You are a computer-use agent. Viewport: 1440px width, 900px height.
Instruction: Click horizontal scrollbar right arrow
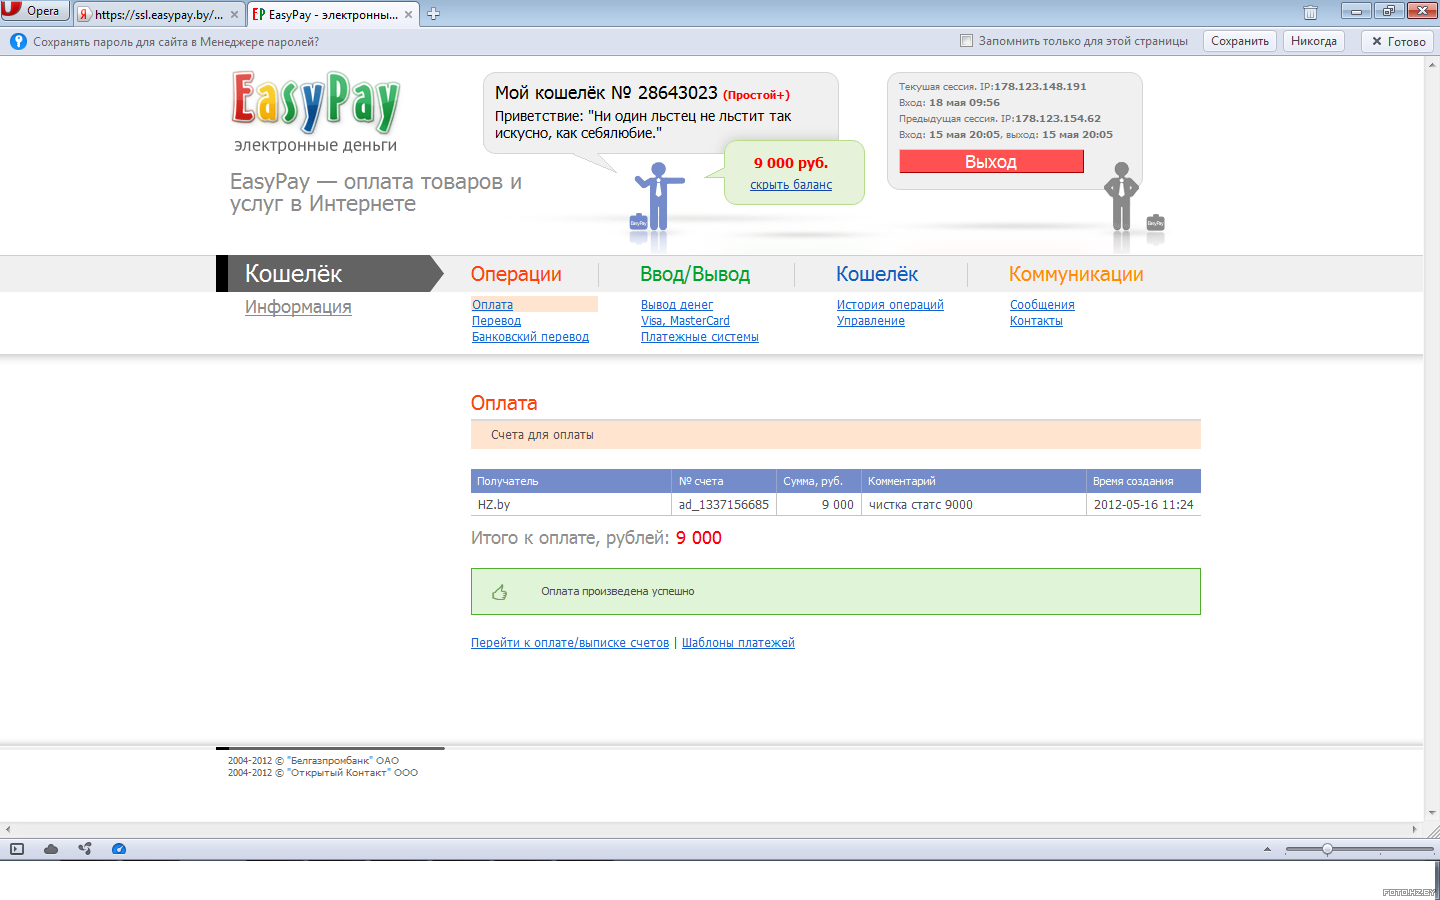point(1415,829)
